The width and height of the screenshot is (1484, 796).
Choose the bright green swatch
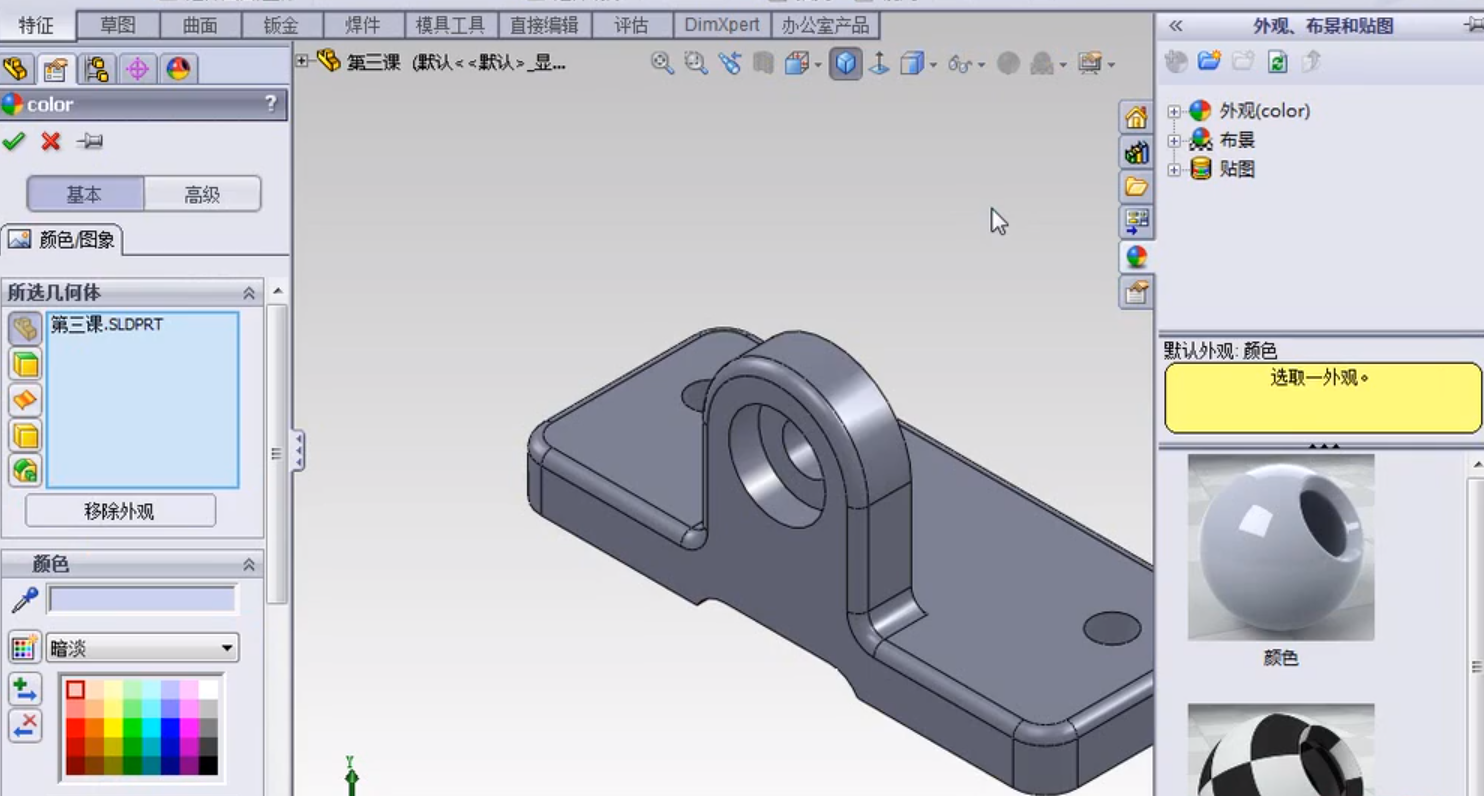point(132,728)
